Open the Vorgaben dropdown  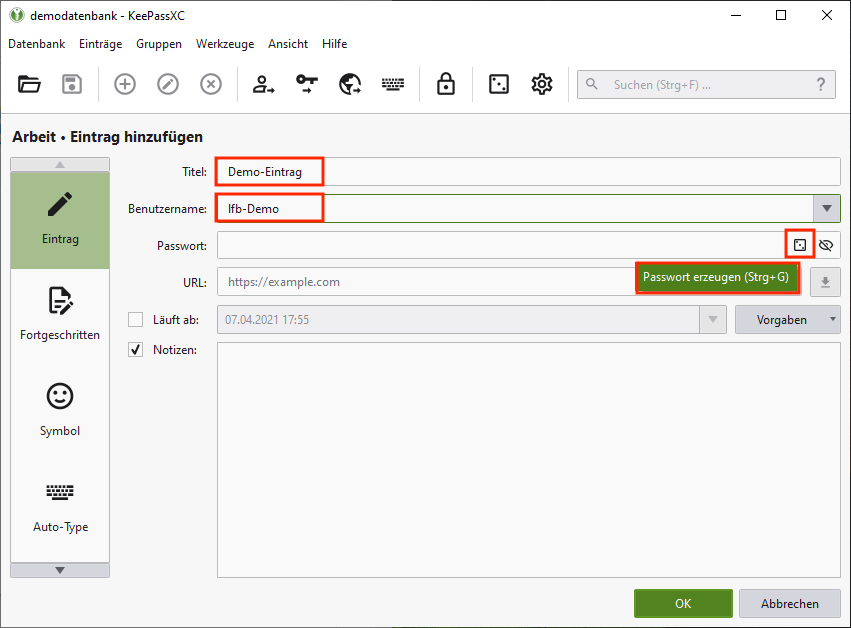pyautogui.click(x=787, y=320)
